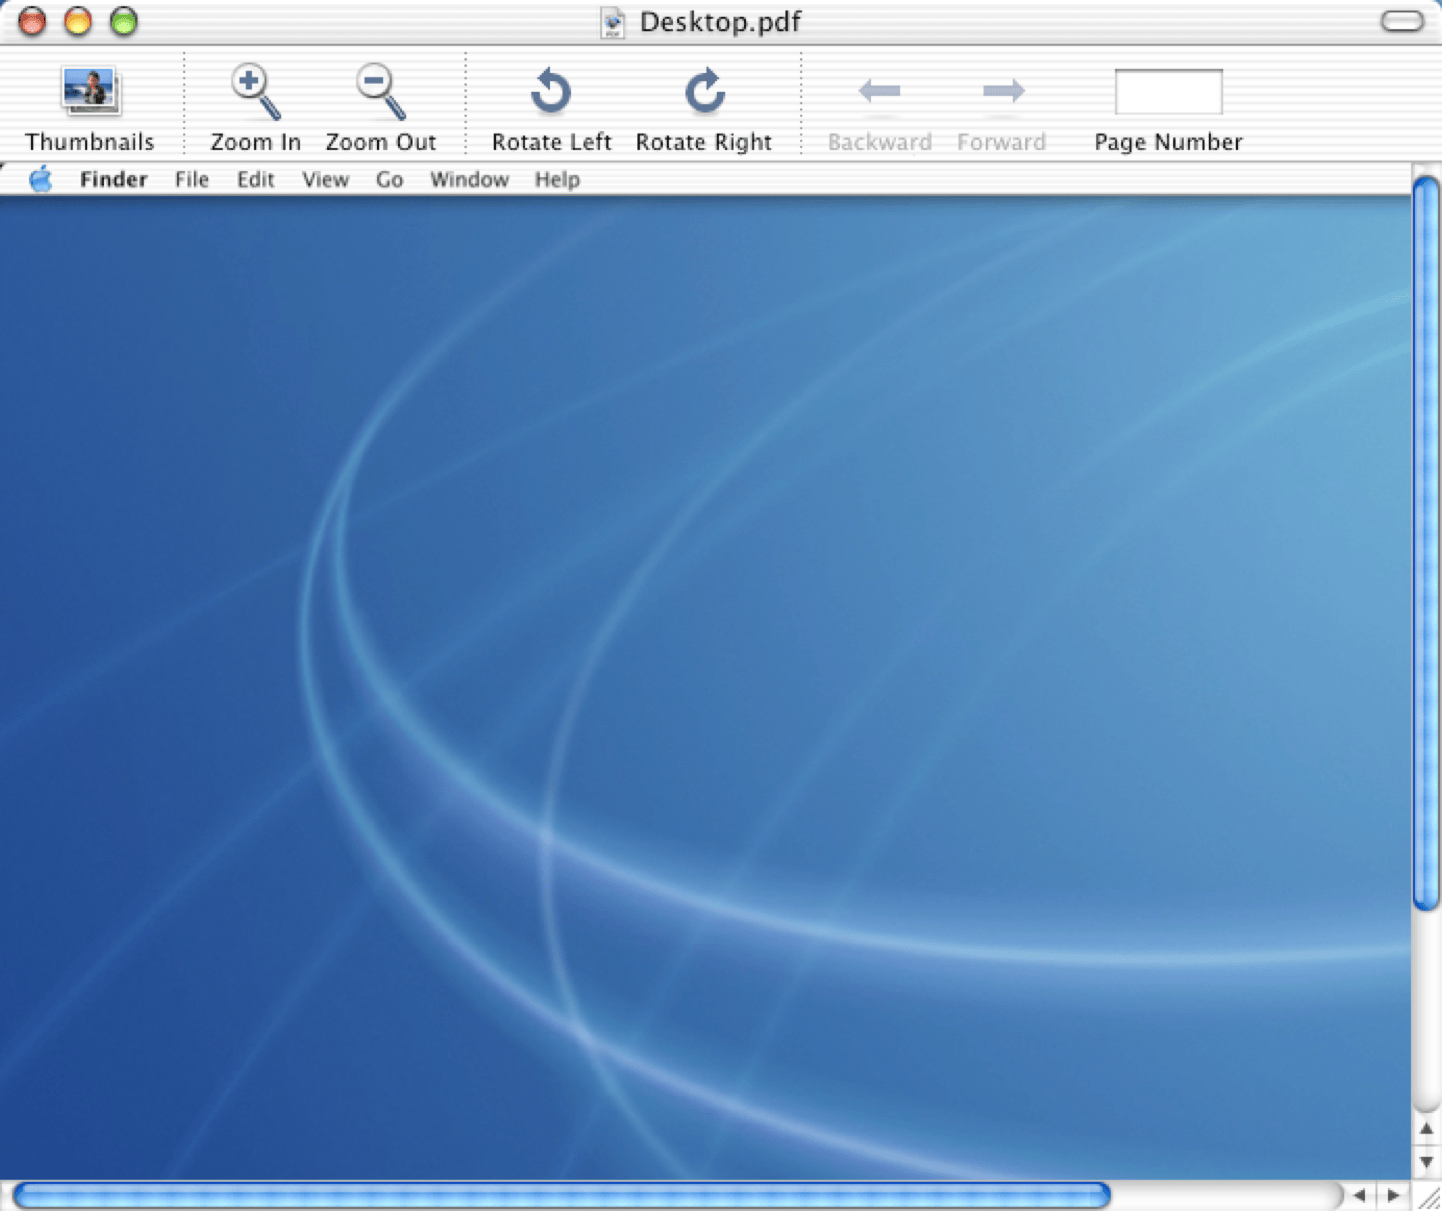Click Help in the pictured menu bar
Image resolution: width=1442 pixels, height=1211 pixels.
(x=557, y=180)
